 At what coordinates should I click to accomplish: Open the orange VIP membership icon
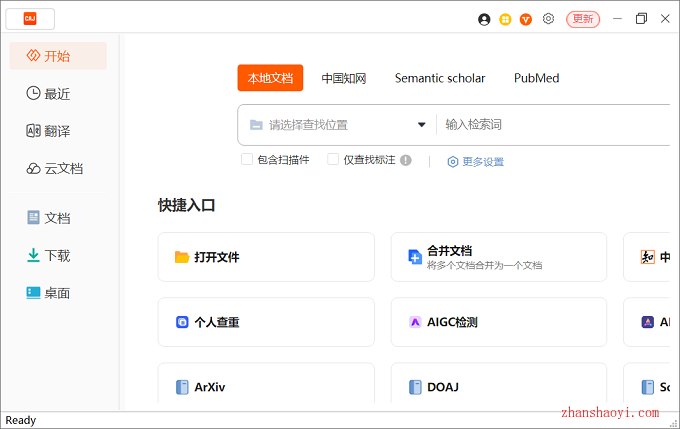[x=526, y=19]
